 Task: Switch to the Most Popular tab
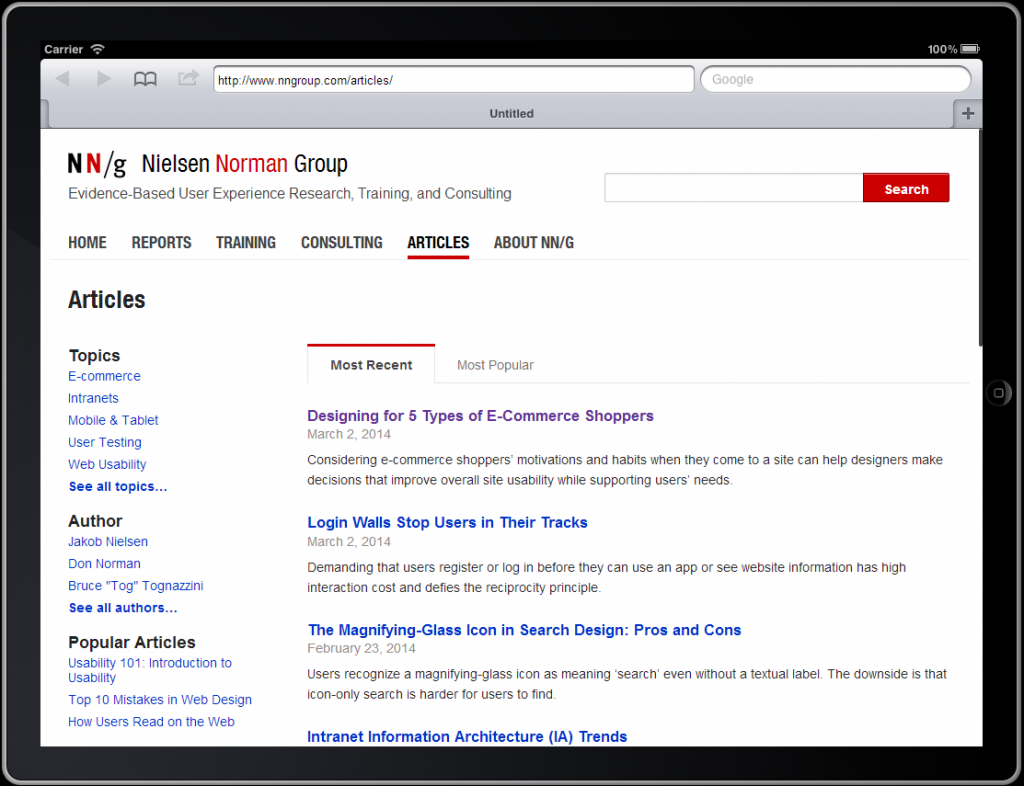pyautogui.click(x=495, y=365)
